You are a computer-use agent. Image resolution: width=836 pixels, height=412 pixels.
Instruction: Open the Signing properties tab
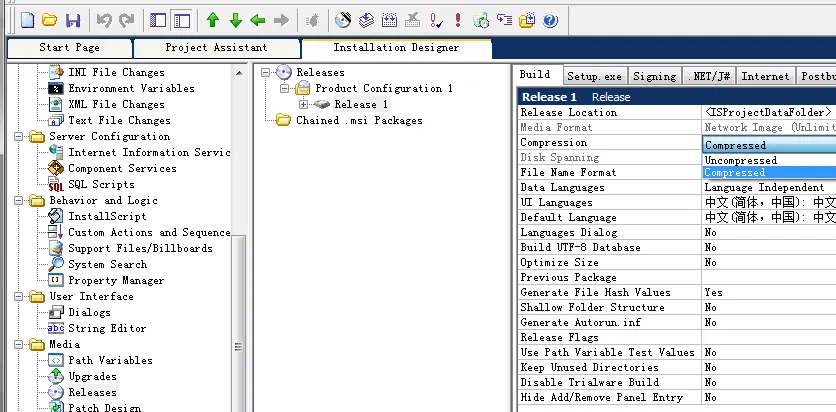[655, 76]
